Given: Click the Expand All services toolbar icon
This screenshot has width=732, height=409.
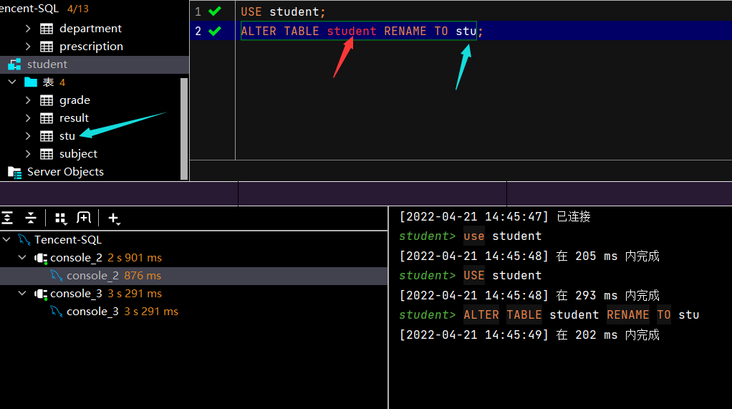Looking at the screenshot, I should point(7,218).
